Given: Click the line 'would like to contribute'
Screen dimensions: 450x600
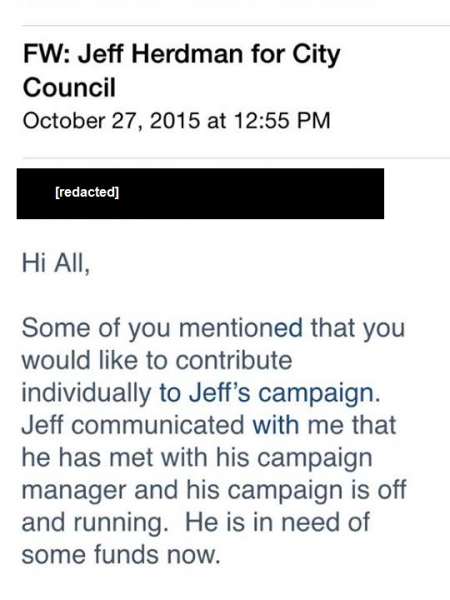Looking at the screenshot, I should point(157,360).
